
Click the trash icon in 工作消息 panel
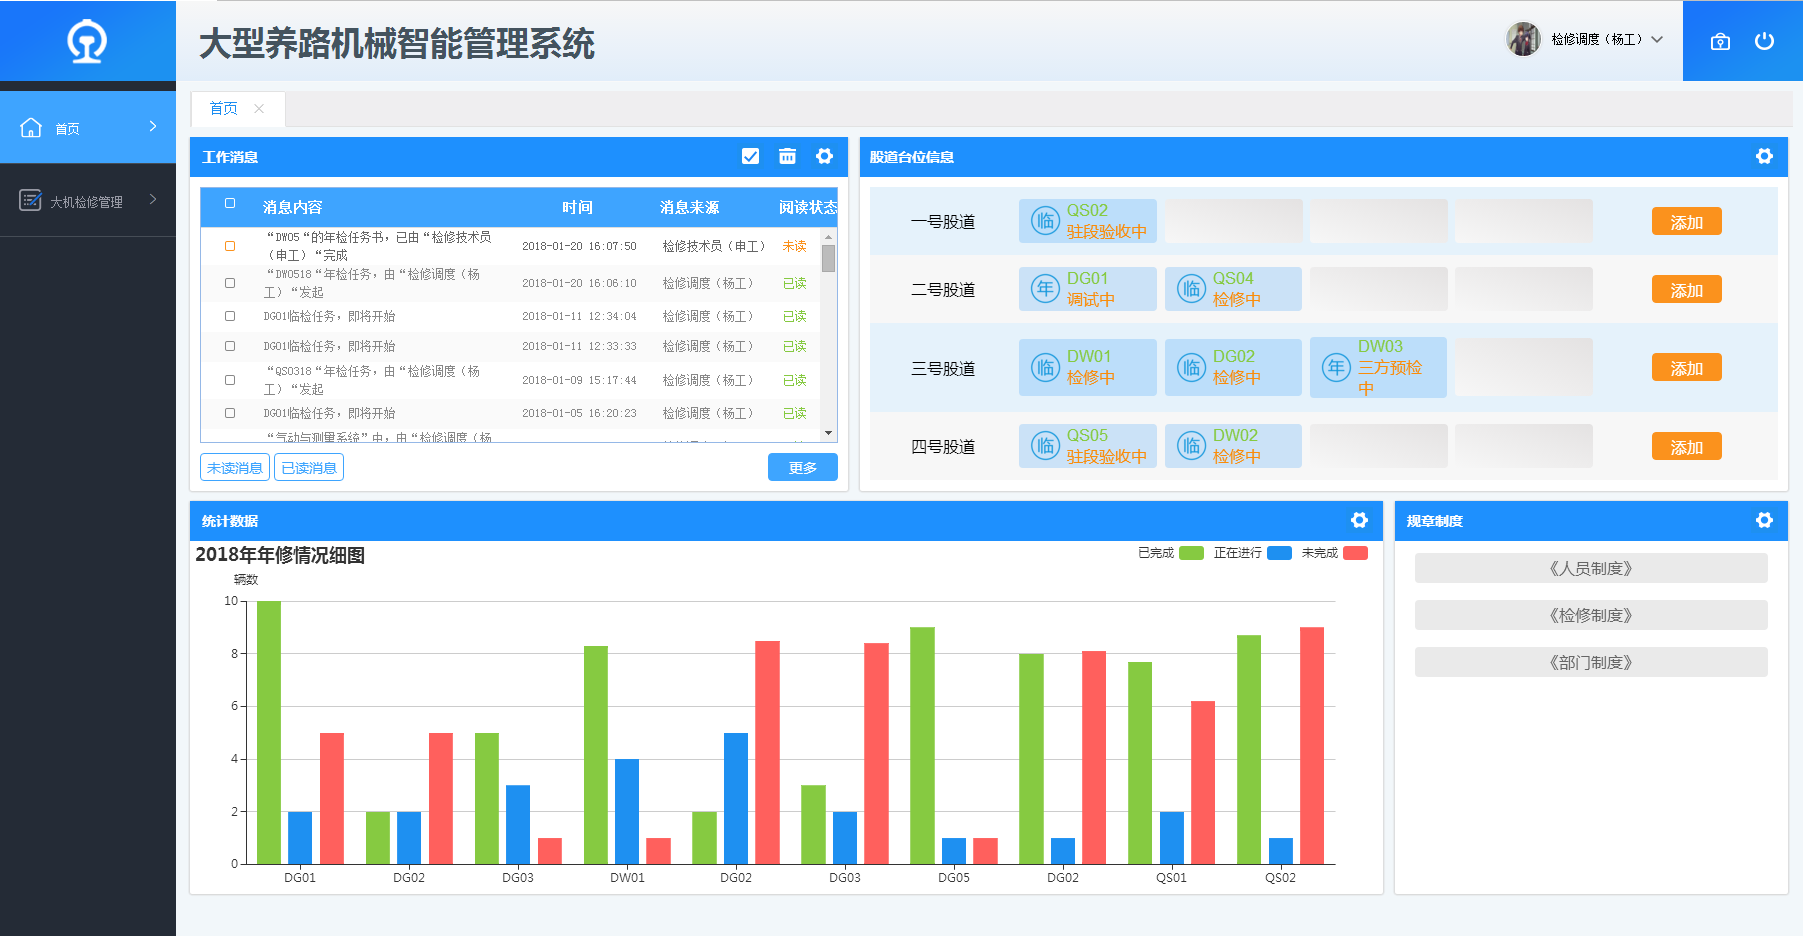787,156
